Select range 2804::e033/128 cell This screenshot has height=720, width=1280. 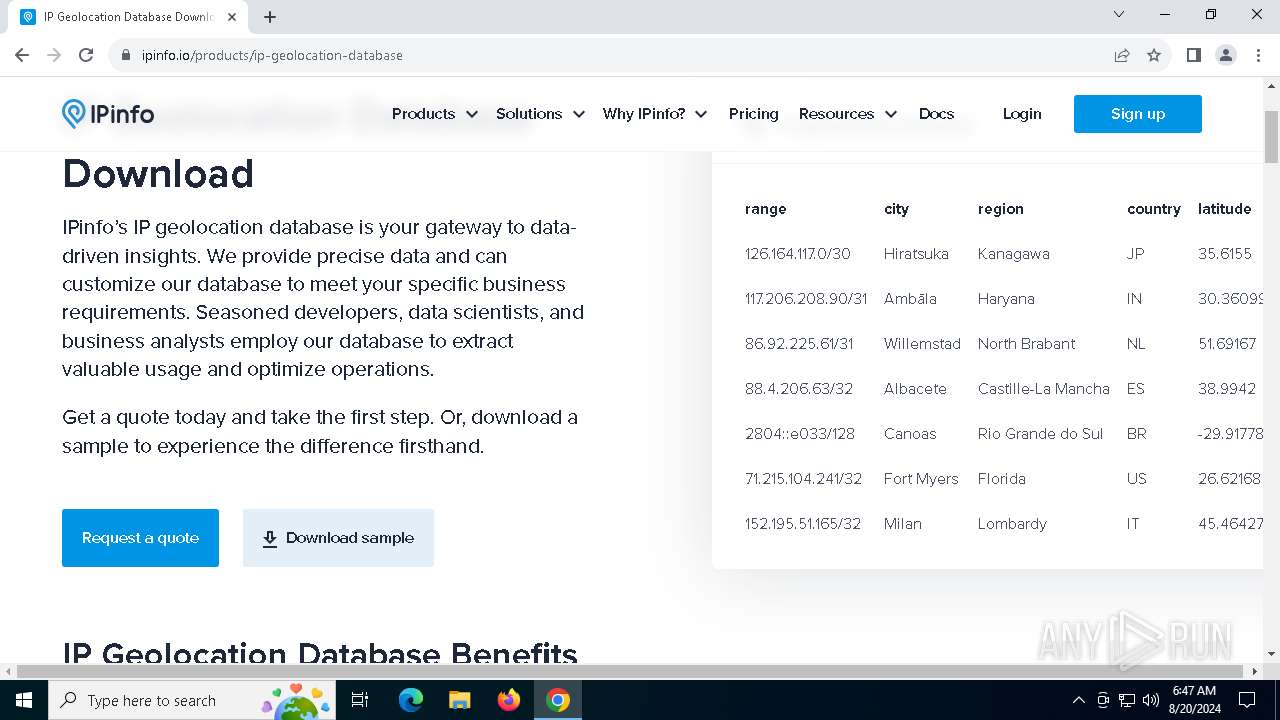point(799,434)
